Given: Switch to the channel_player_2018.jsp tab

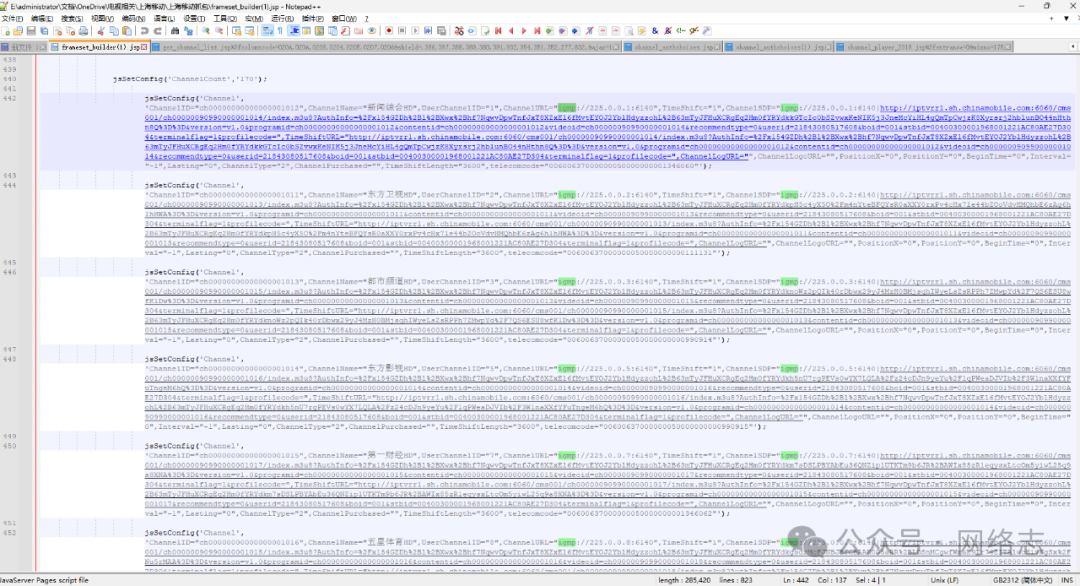Looking at the screenshot, I should point(924,47).
